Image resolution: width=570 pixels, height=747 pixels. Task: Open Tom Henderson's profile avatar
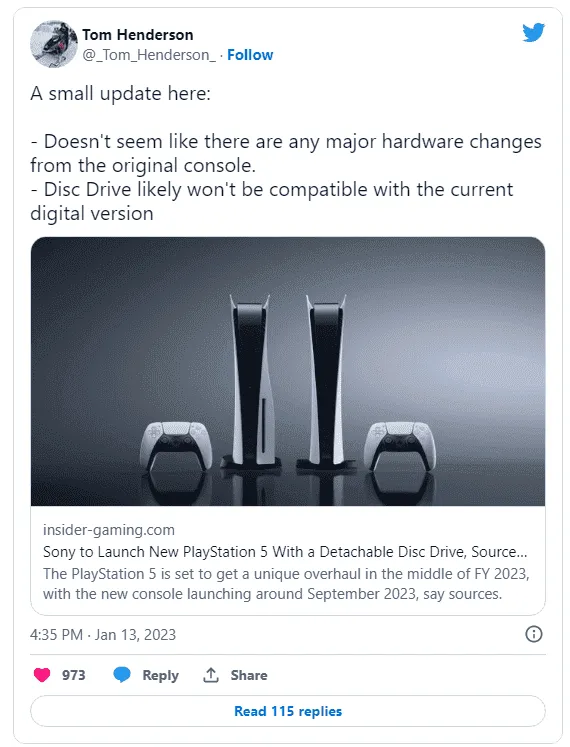[54, 44]
